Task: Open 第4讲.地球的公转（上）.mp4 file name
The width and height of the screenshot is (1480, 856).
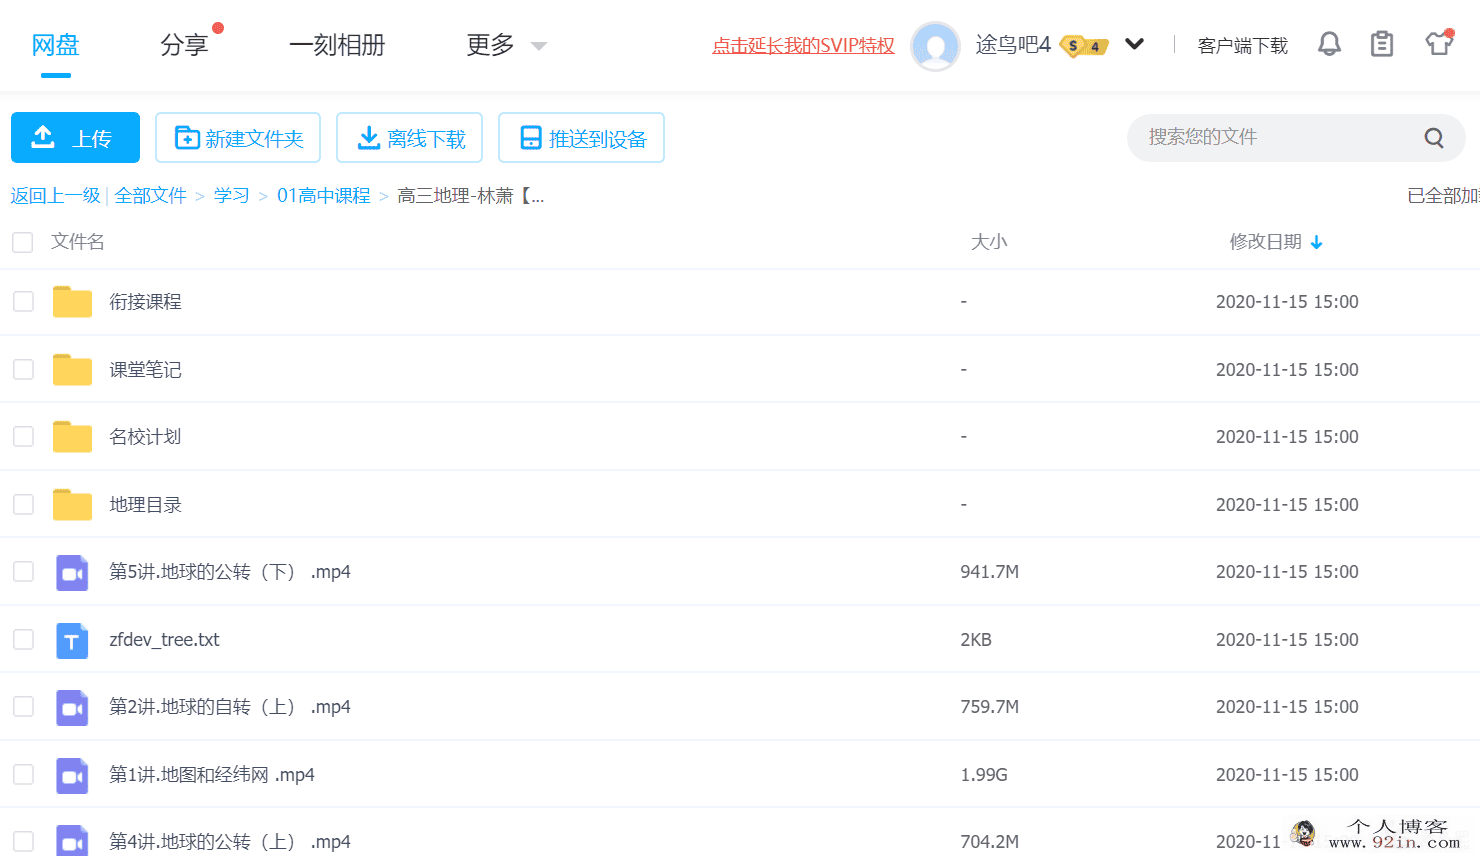Action: coord(230,842)
